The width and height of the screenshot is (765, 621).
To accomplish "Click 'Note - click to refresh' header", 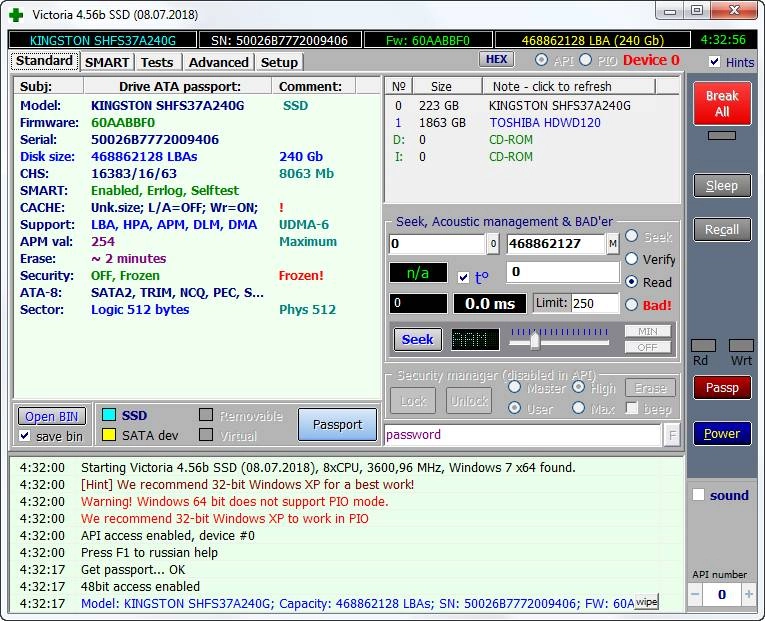I will point(568,86).
